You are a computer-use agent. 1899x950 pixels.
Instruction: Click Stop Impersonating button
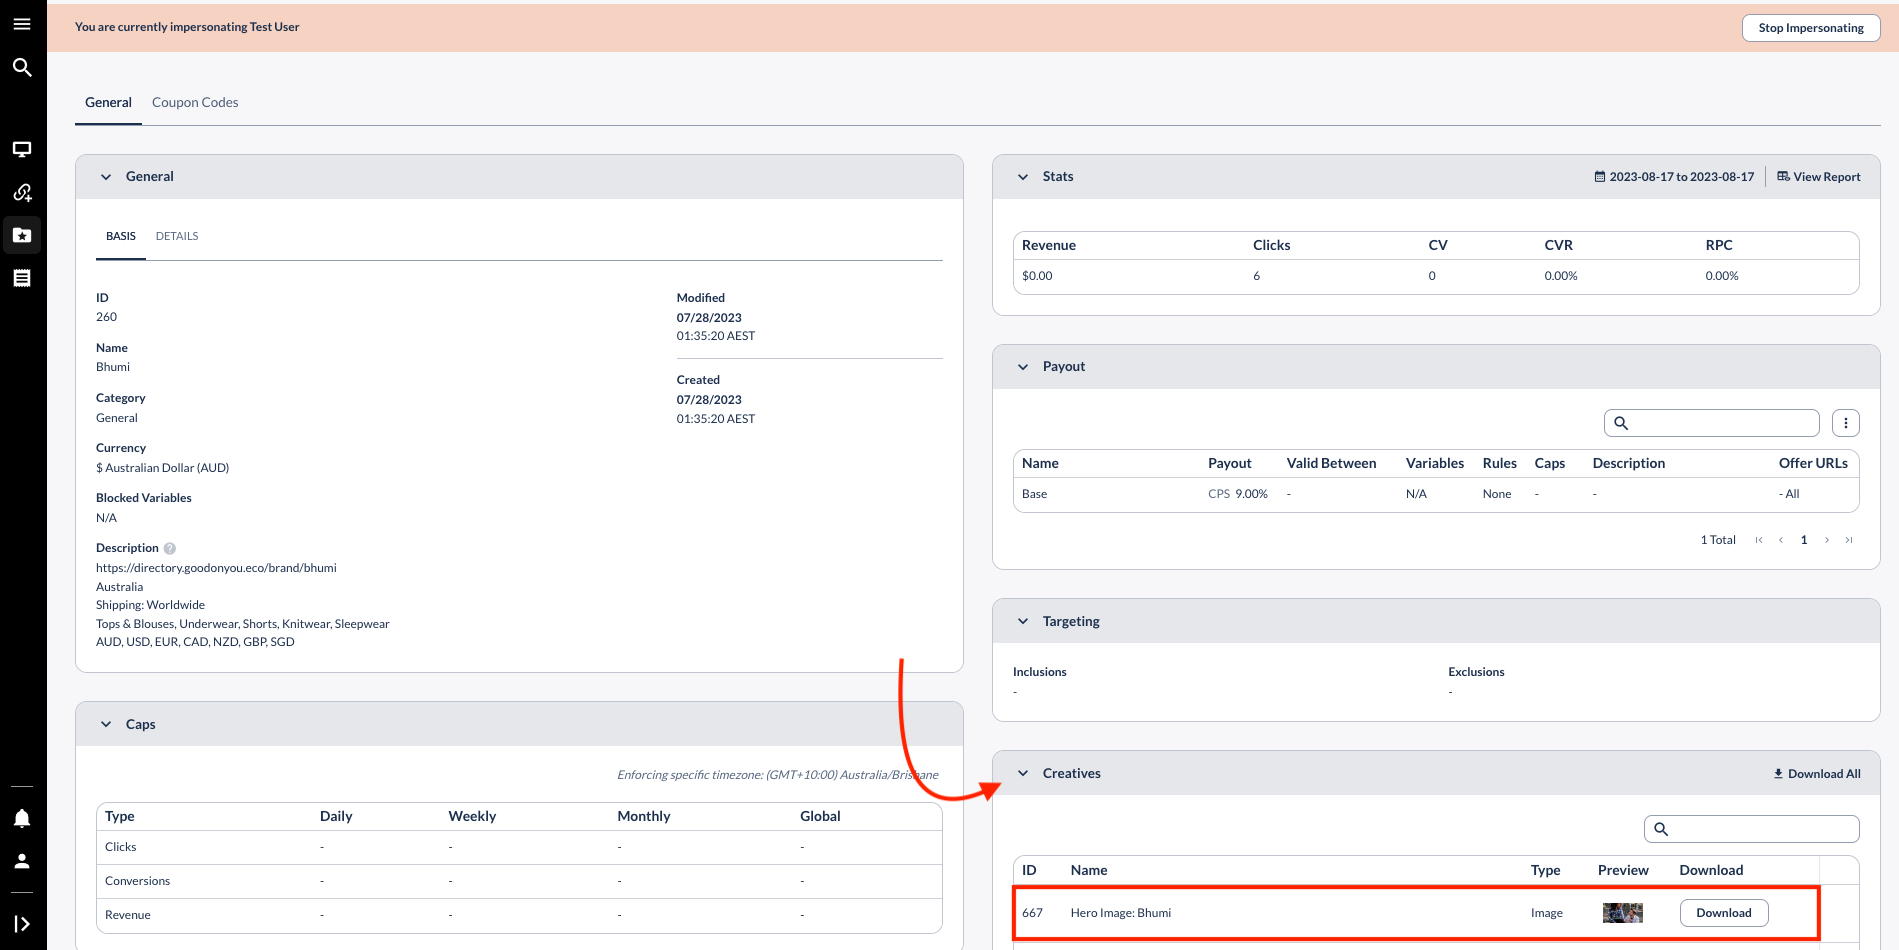tap(1810, 28)
